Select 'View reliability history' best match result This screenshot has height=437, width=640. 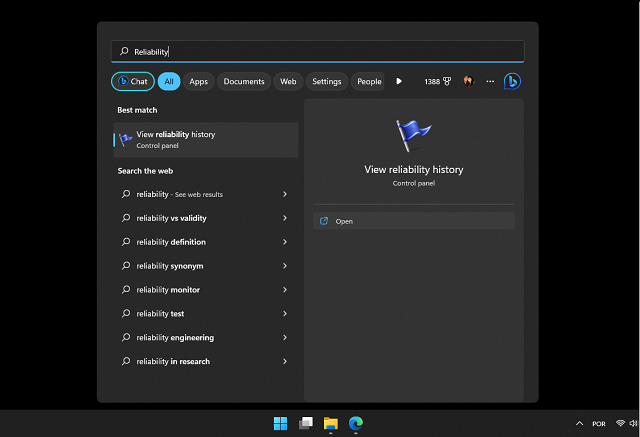pyautogui.click(x=205, y=140)
